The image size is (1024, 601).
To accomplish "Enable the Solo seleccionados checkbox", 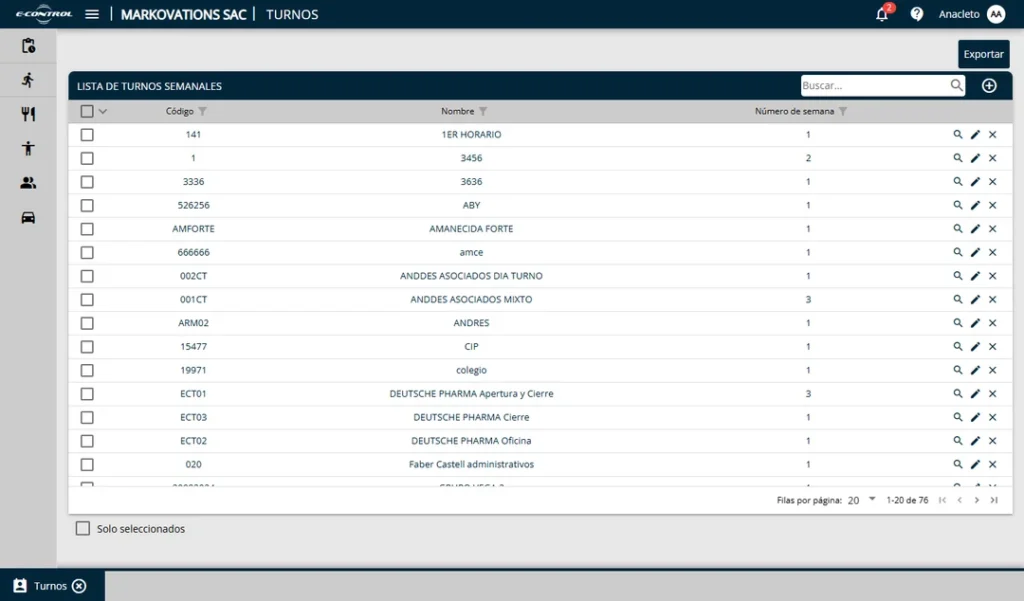I will [x=83, y=529].
